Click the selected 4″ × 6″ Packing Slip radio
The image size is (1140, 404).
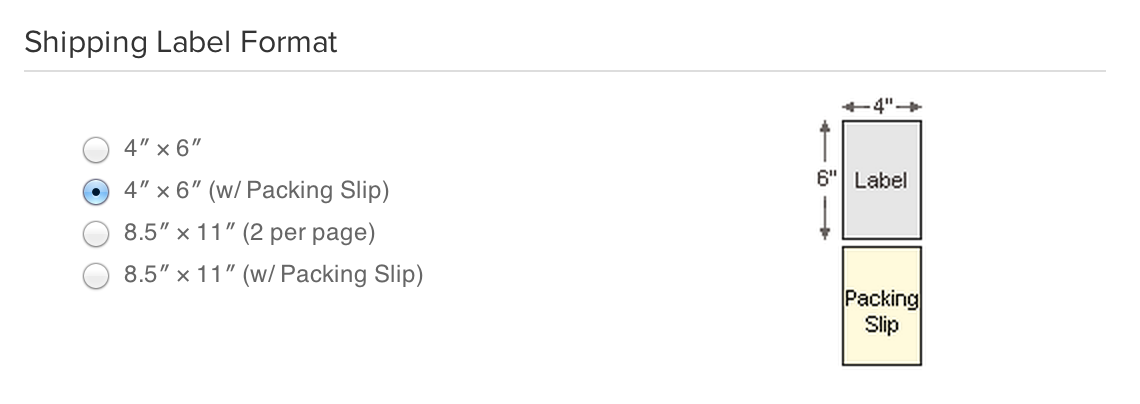[x=95, y=191]
